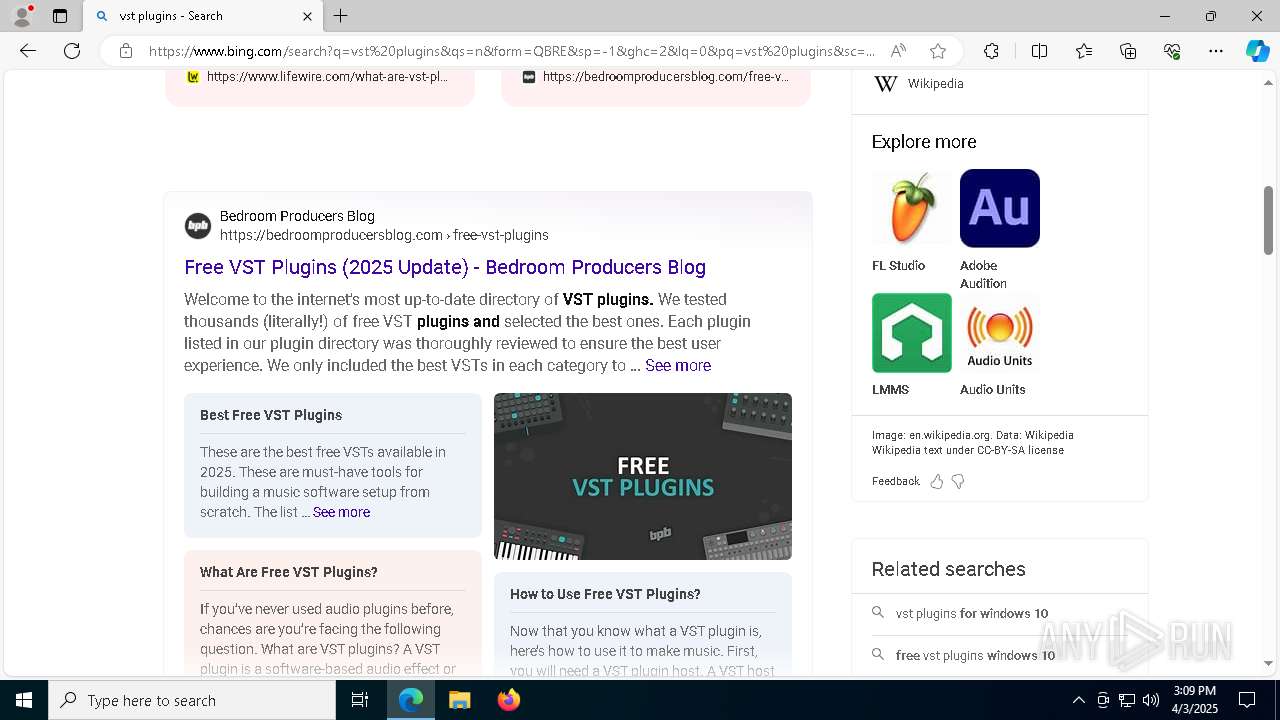1280x720 pixels.
Task: Toggle split screen view
Action: 1039,51
